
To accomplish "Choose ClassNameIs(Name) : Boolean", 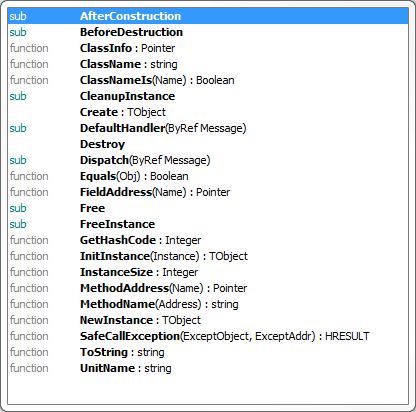I will pyautogui.click(x=208, y=80).
